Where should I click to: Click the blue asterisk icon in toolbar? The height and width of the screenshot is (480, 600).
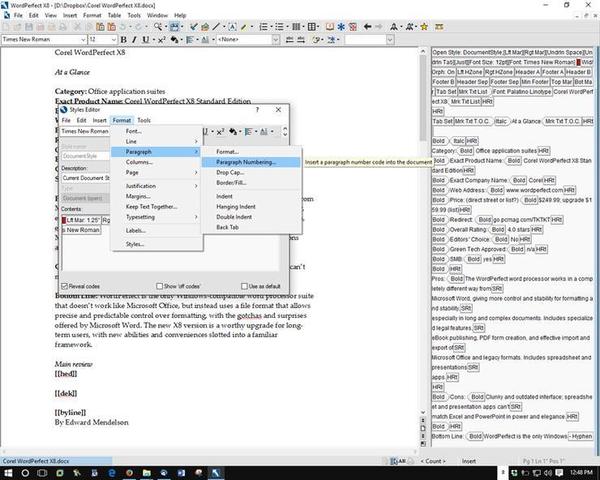click(x=341, y=26)
